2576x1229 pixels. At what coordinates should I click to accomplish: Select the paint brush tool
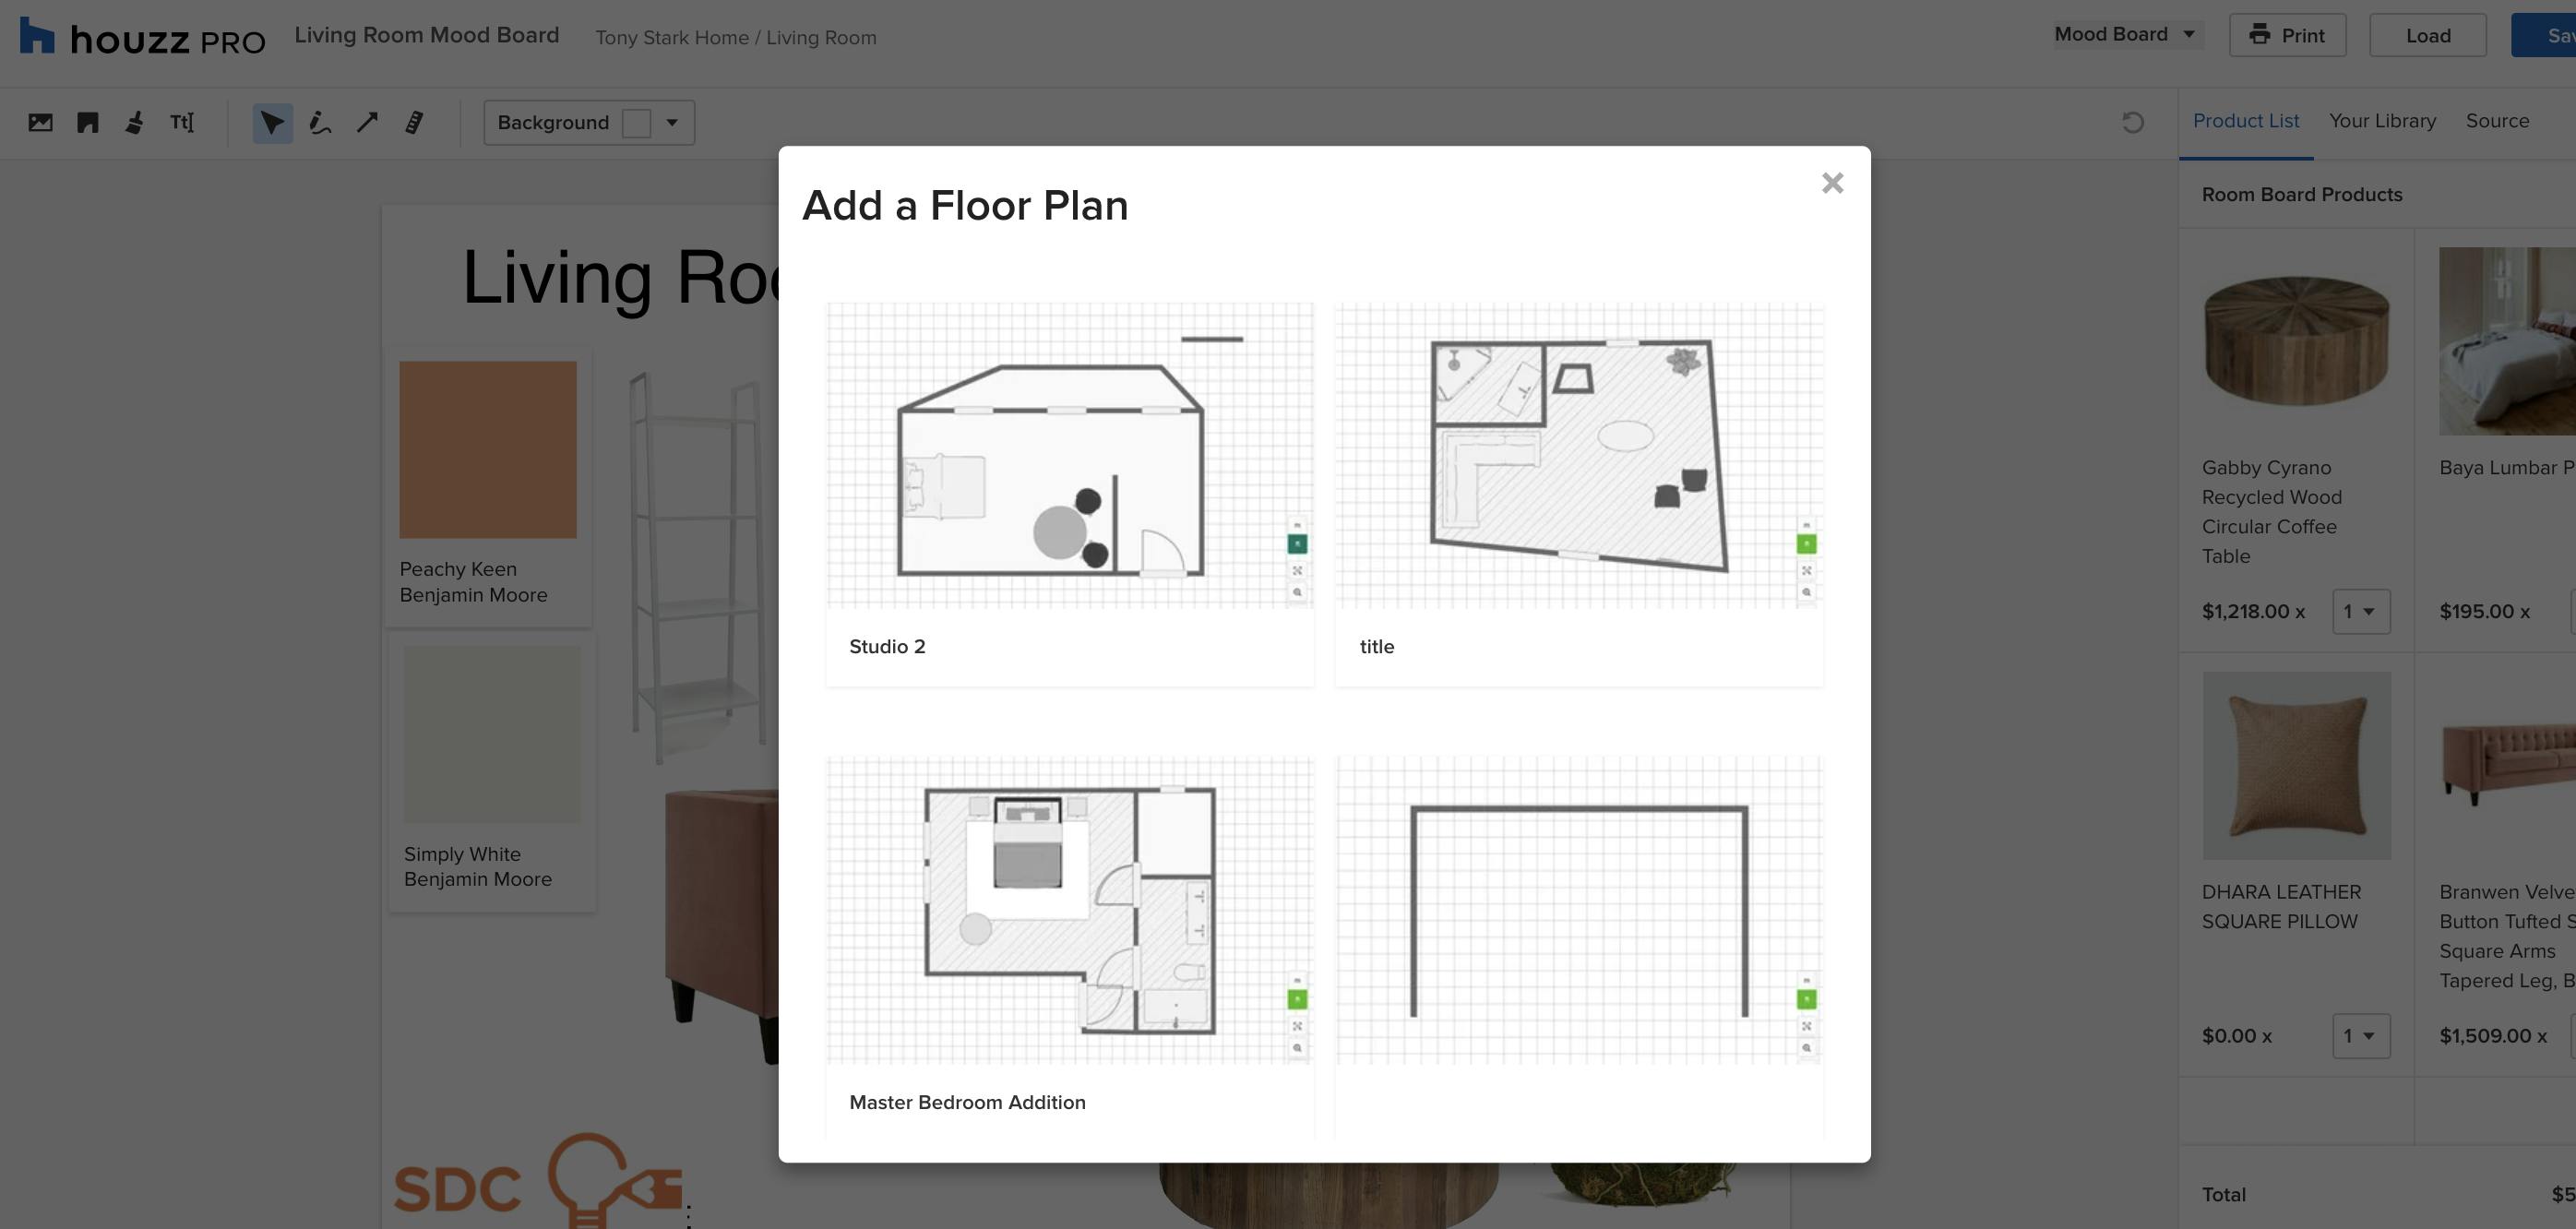point(135,122)
